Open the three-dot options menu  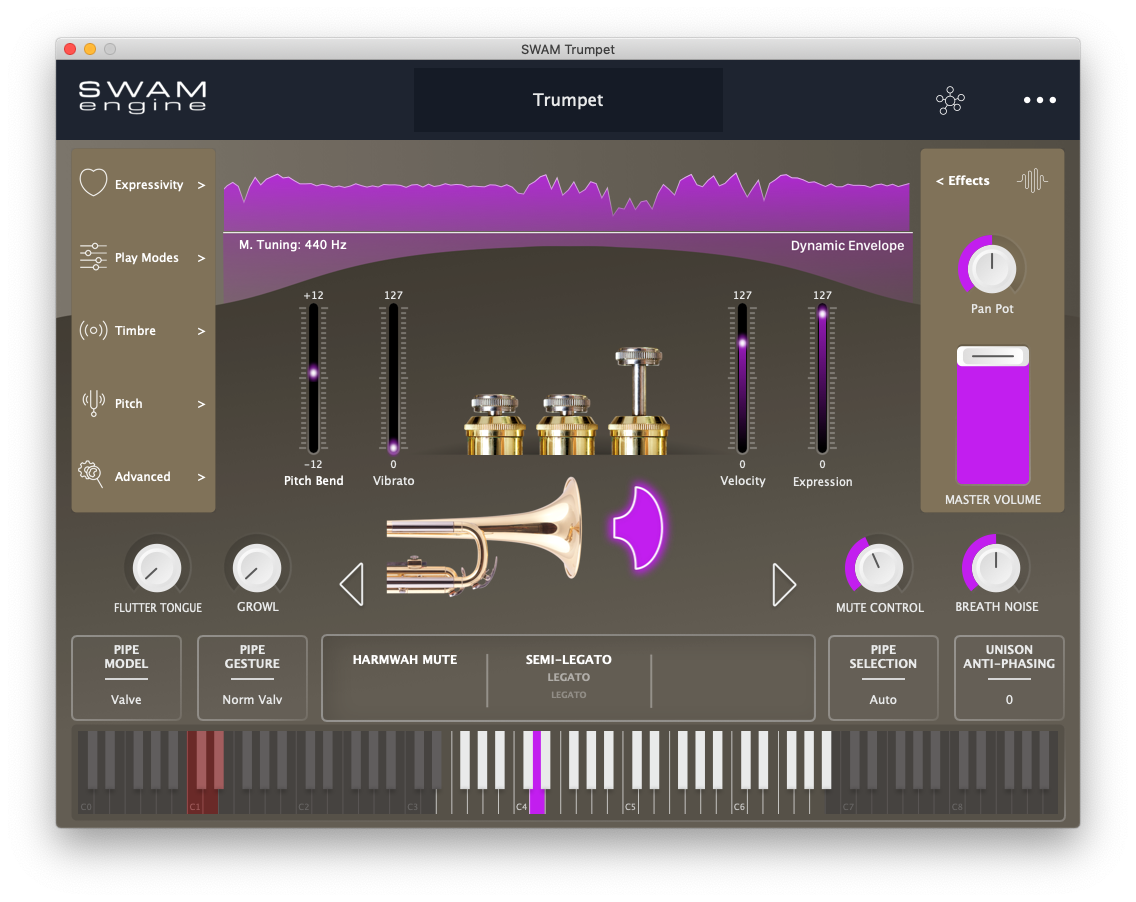click(x=1040, y=100)
